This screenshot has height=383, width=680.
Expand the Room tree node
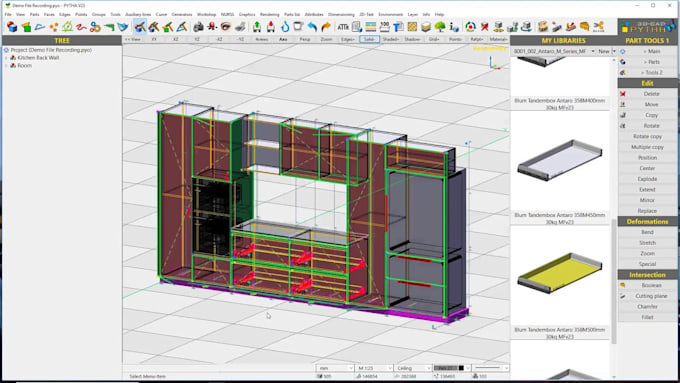click(6, 65)
